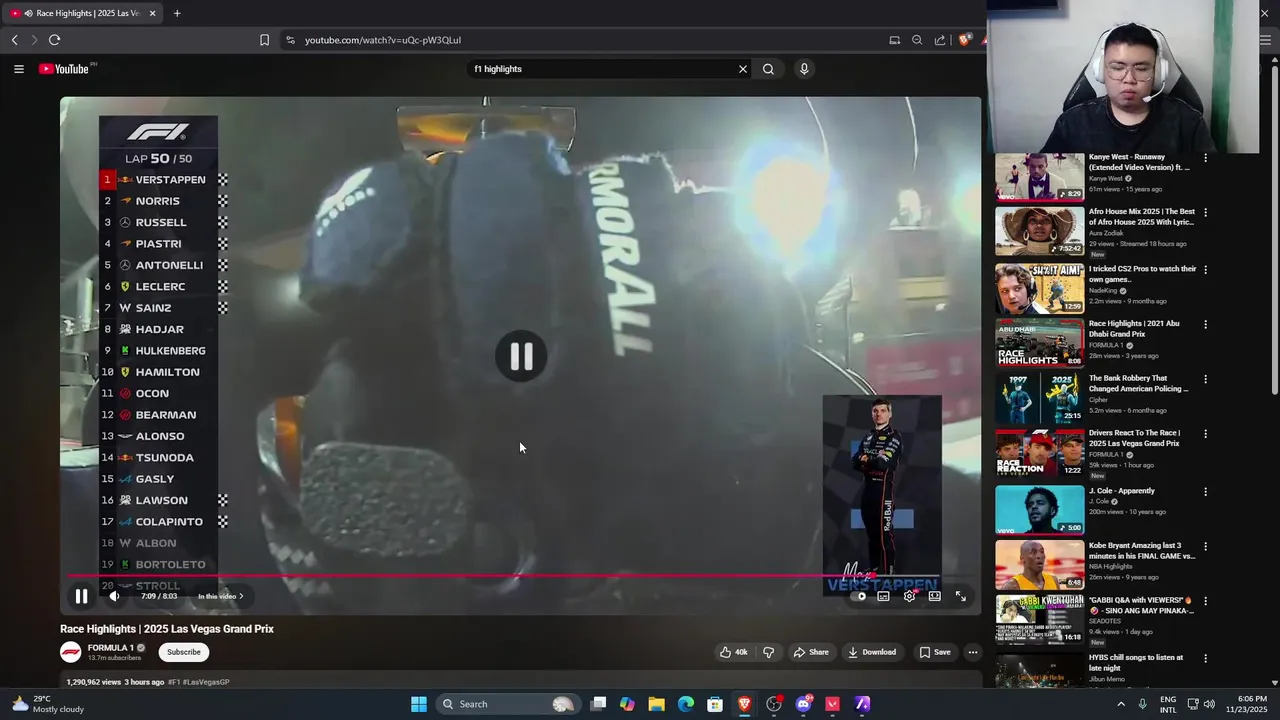Close the Race Highlights browser tab
This screenshot has width=1280, height=720.
click(152, 13)
